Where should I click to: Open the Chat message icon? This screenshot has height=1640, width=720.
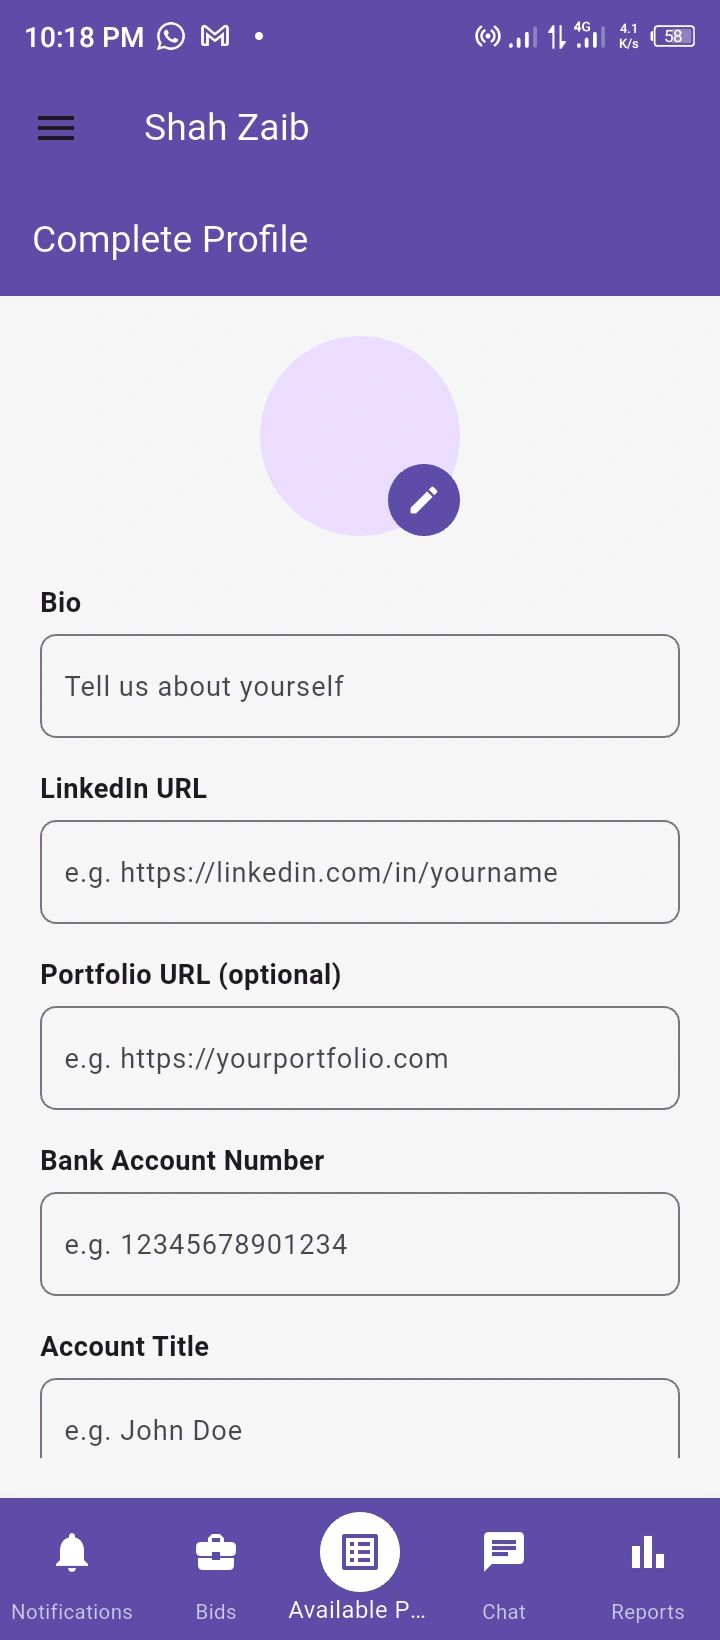coord(504,1552)
